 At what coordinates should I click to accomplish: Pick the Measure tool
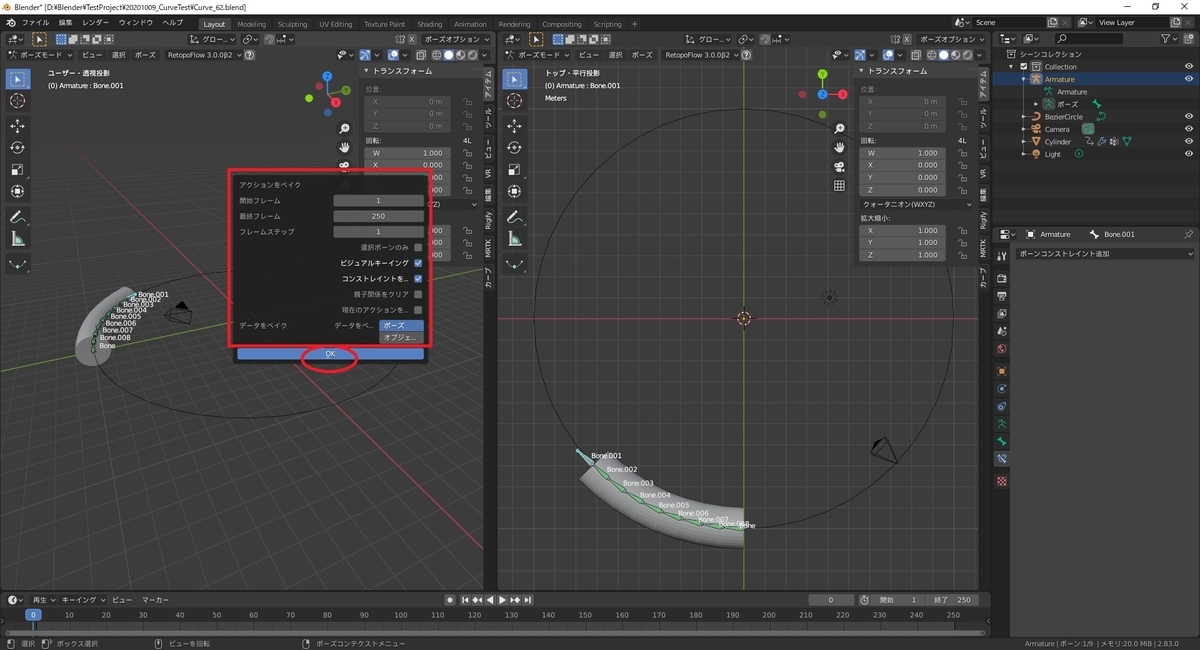click(18, 239)
